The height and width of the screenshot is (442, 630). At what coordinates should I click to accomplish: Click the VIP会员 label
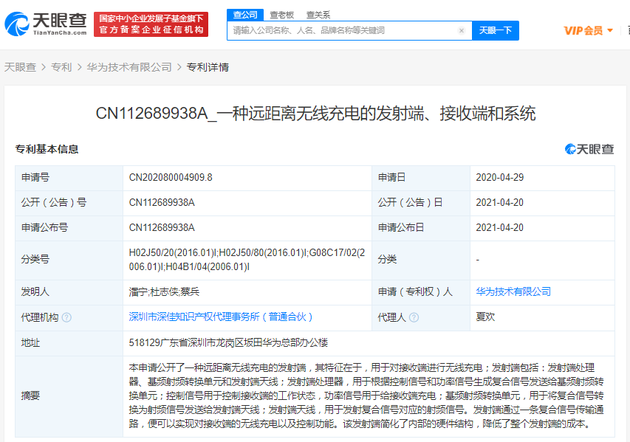[x=583, y=31]
